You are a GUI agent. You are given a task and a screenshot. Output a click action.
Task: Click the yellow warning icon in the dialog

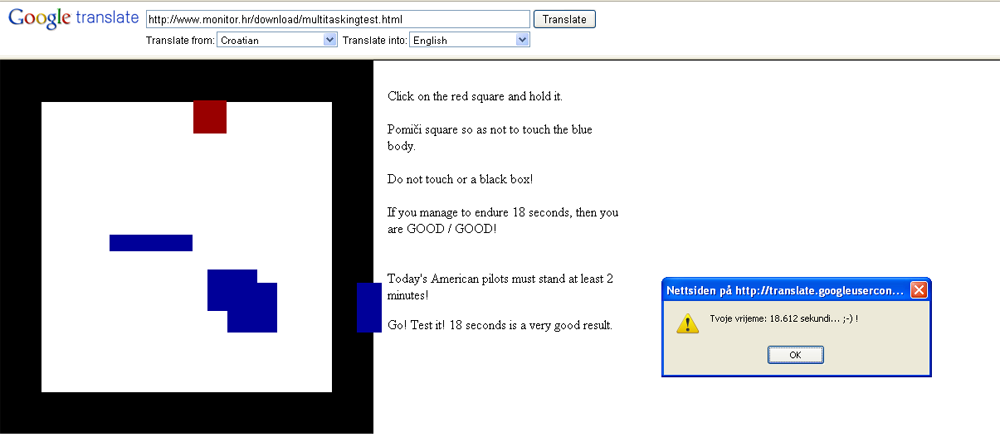[x=687, y=323]
